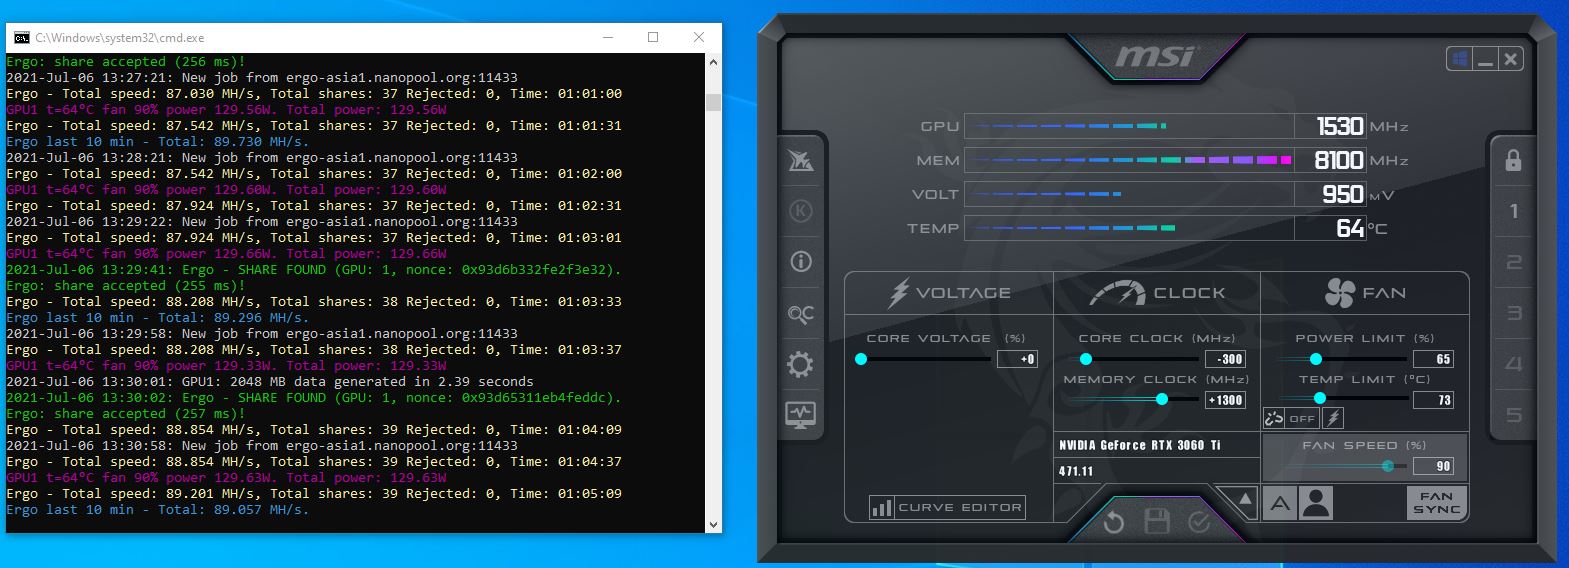This screenshot has width=1569, height=568.
Task: Select profile slot 1
Action: [1513, 211]
